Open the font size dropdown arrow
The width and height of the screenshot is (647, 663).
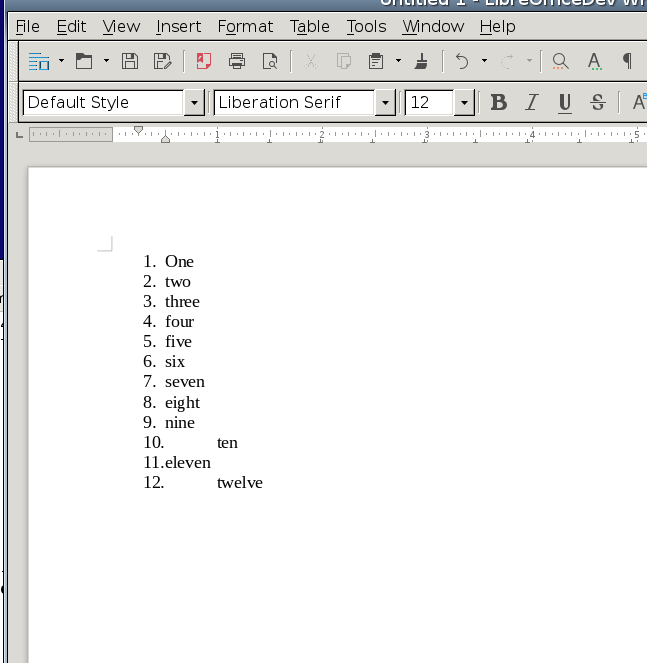[x=464, y=102]
